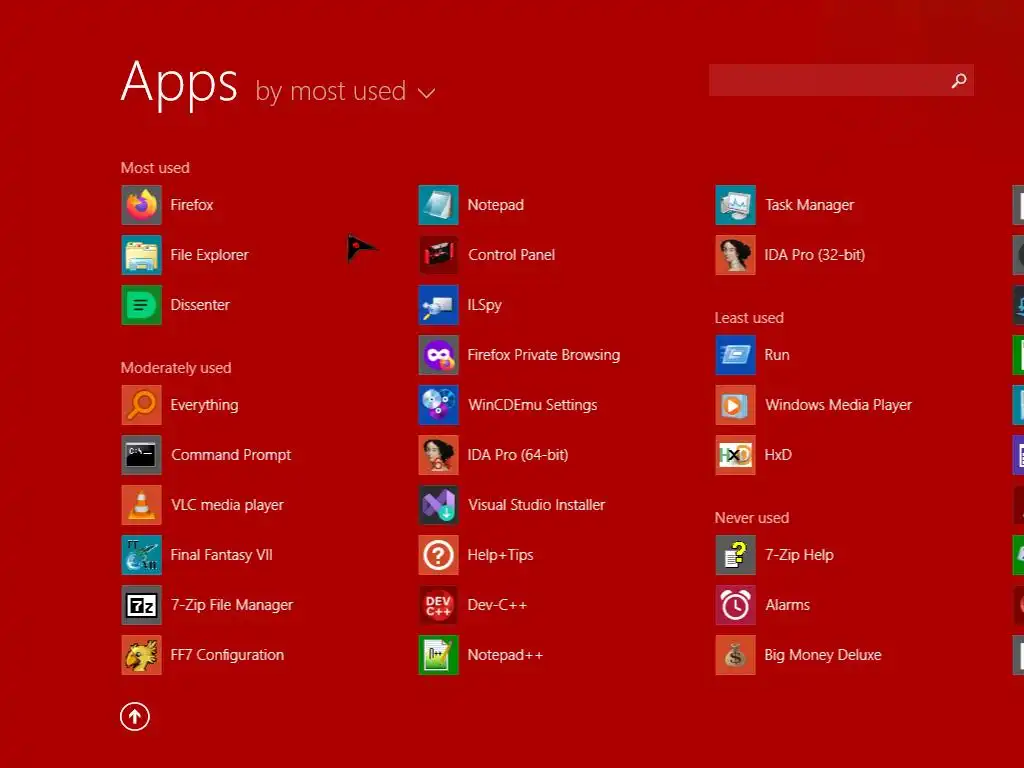Click the search magnifier button
Screen dimensions: 1024x768
(x=959, y=80)
